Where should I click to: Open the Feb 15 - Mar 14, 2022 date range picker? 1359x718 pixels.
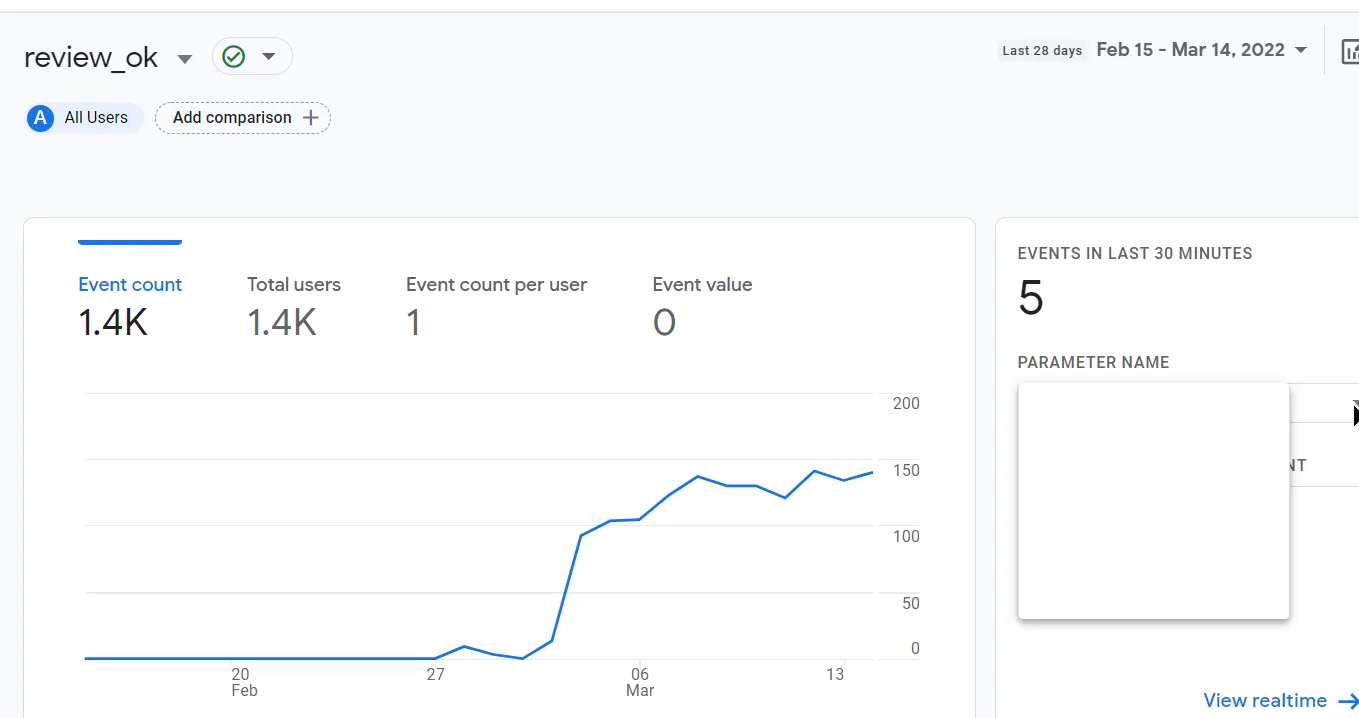point(1202,50)
